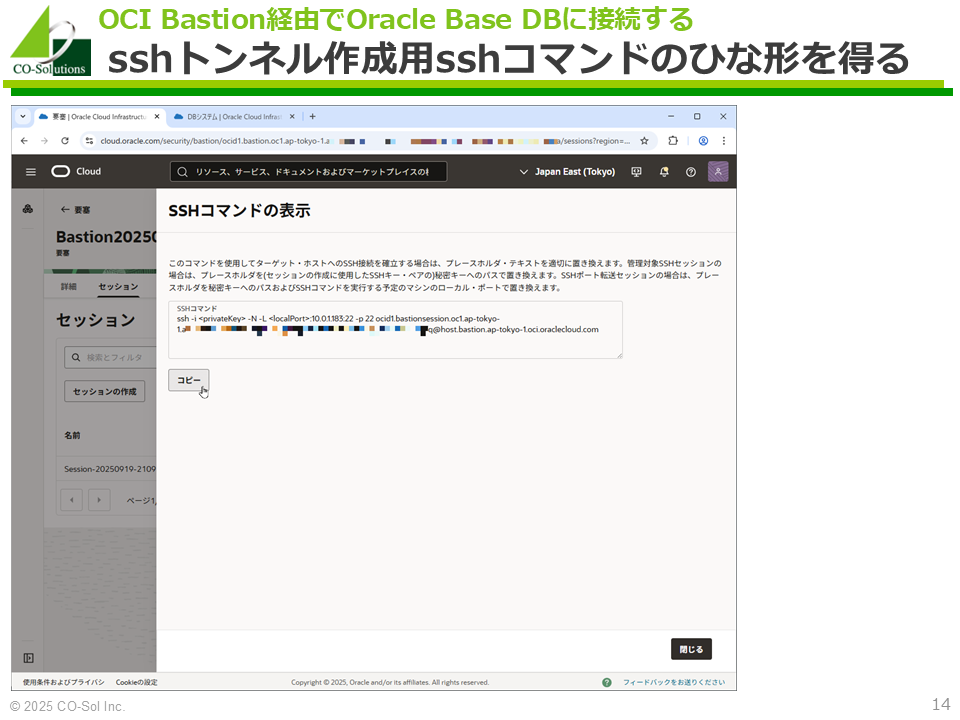Click the browser forward arrow
Image resolution: width=960 pixels, height=720 pixels.
pyautogui.click(x=44, y=141)
